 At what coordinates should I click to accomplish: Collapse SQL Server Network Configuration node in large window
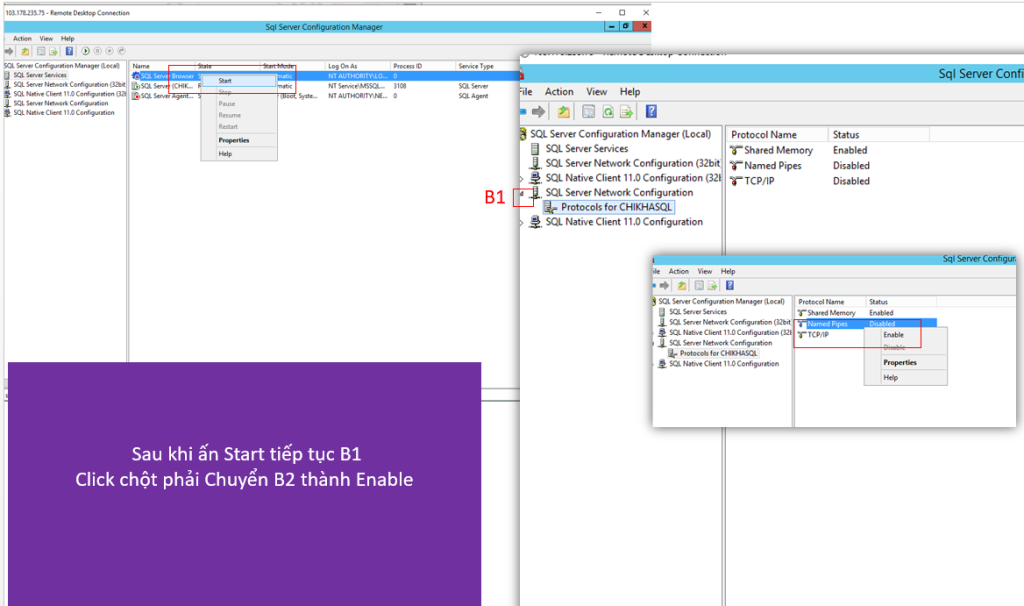(521, 193)
